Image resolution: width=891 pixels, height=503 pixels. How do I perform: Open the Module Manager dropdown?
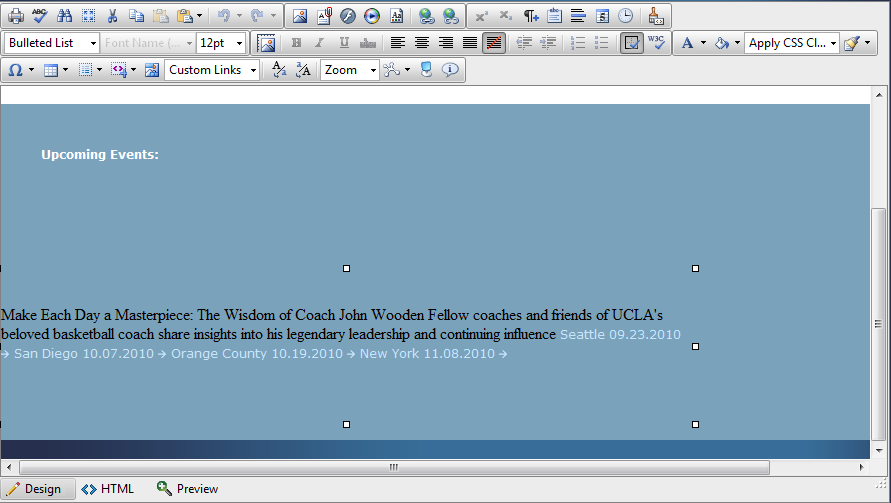click(x=396, y=70)
